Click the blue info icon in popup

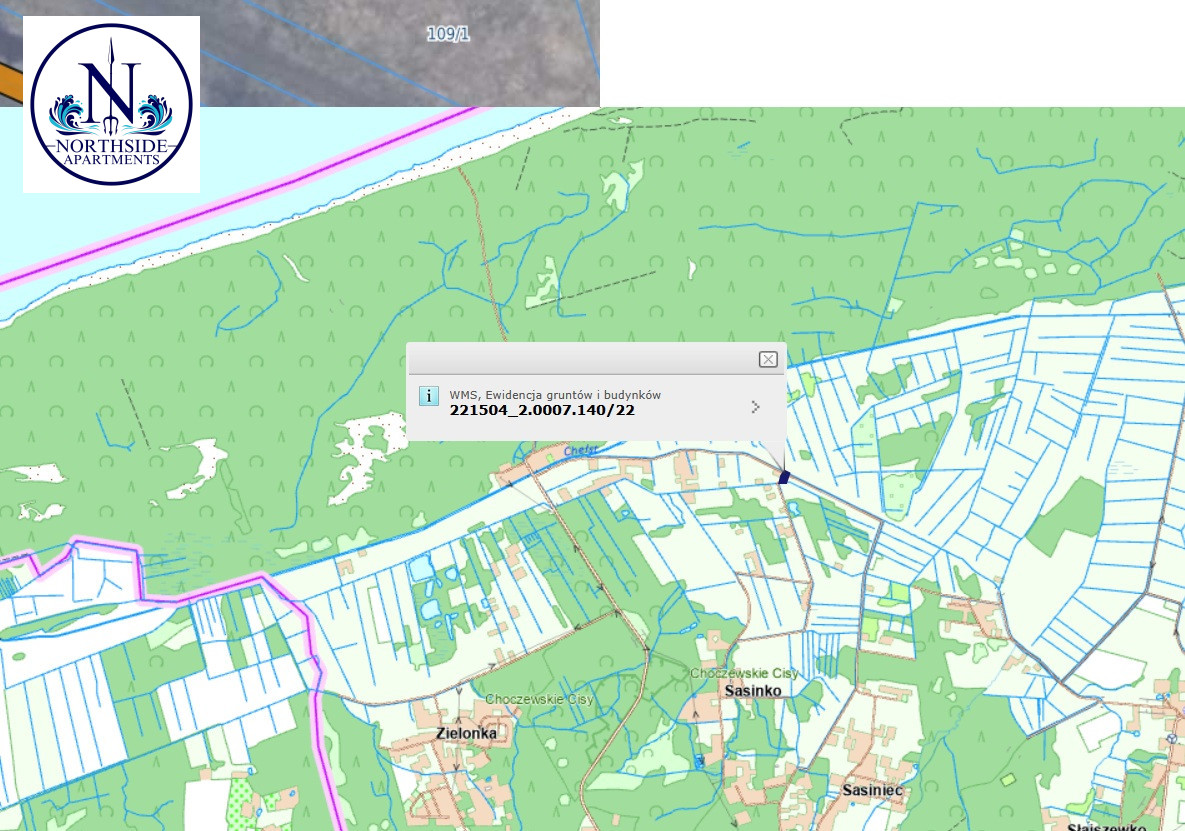428,396
